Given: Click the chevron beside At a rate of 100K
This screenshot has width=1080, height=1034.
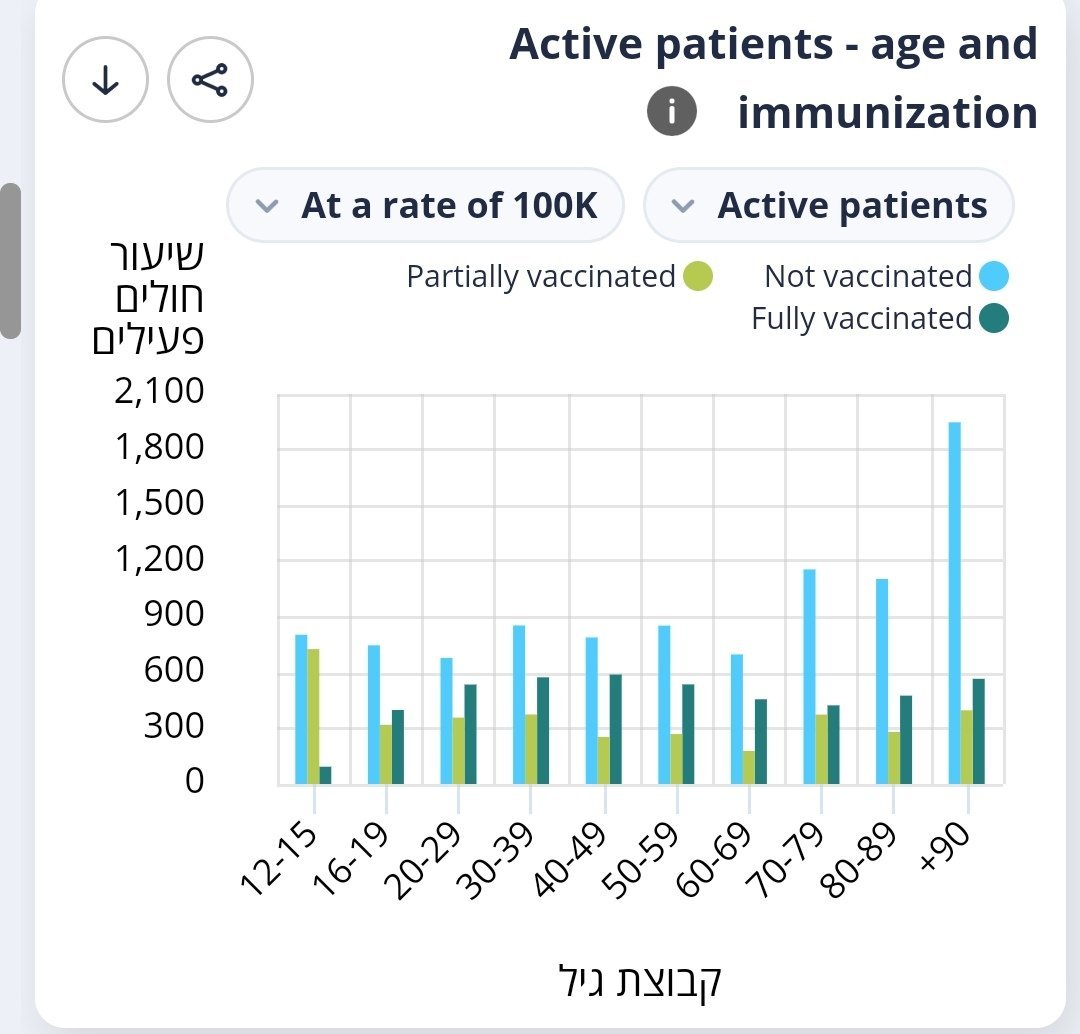Looking at the screenshot, I should [x=266, y=206].
